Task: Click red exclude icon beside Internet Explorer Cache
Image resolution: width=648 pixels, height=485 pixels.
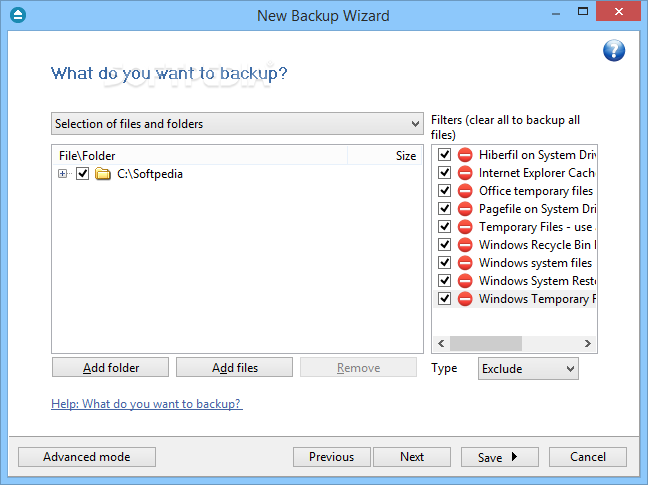Action: (x=465, y=173)
